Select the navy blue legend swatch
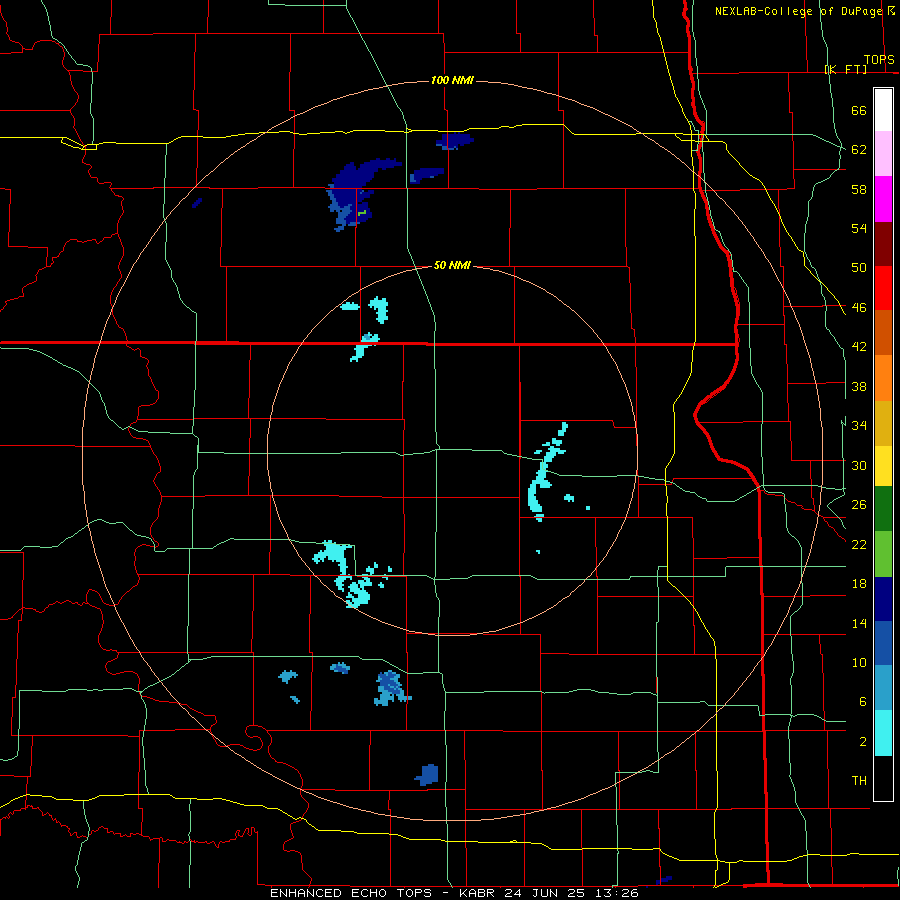Viewport: 900px width, 900px height. point(883,599)
